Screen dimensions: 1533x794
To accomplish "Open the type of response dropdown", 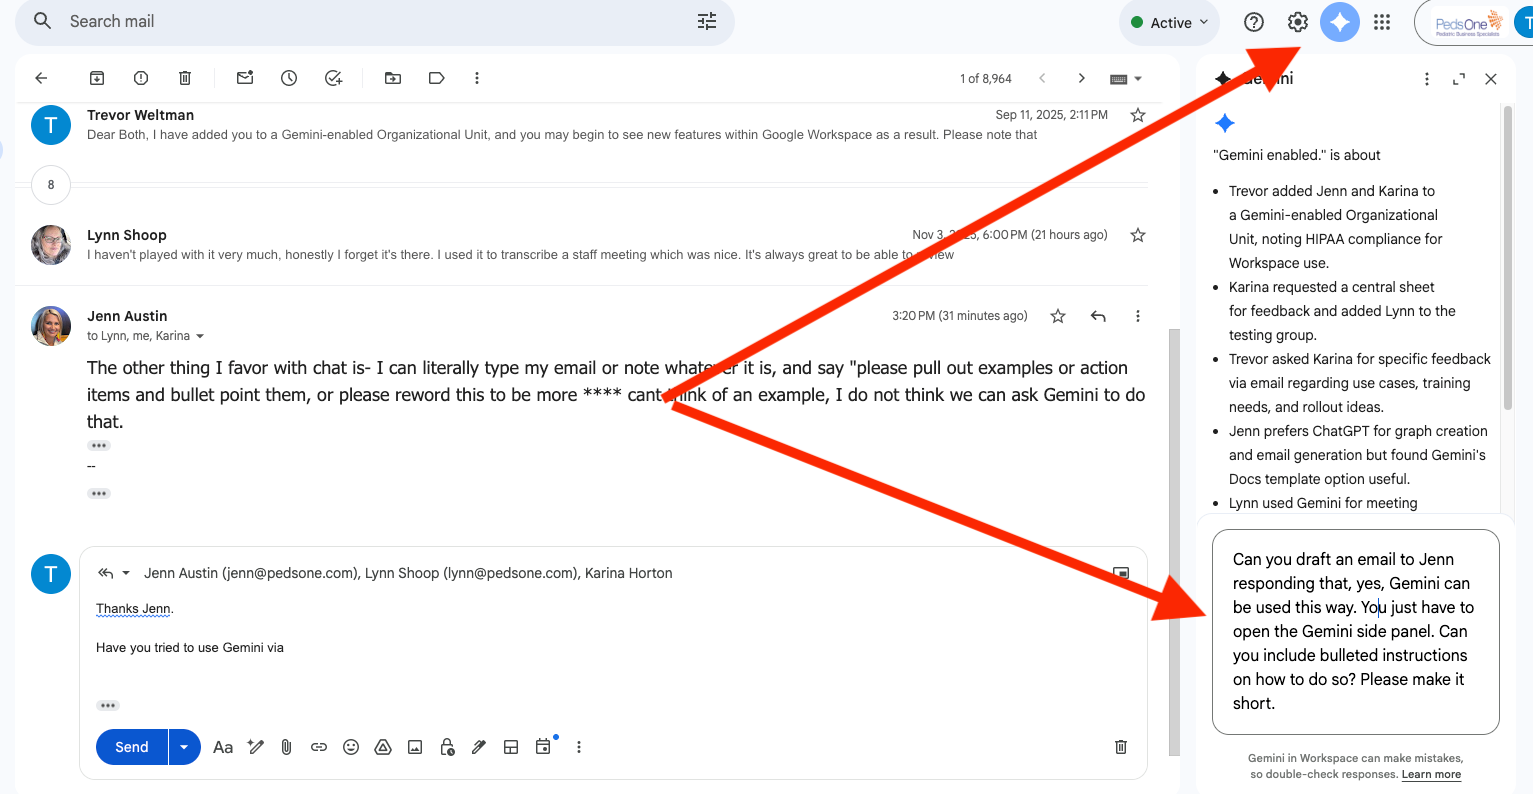I will [x=113, y=573].
